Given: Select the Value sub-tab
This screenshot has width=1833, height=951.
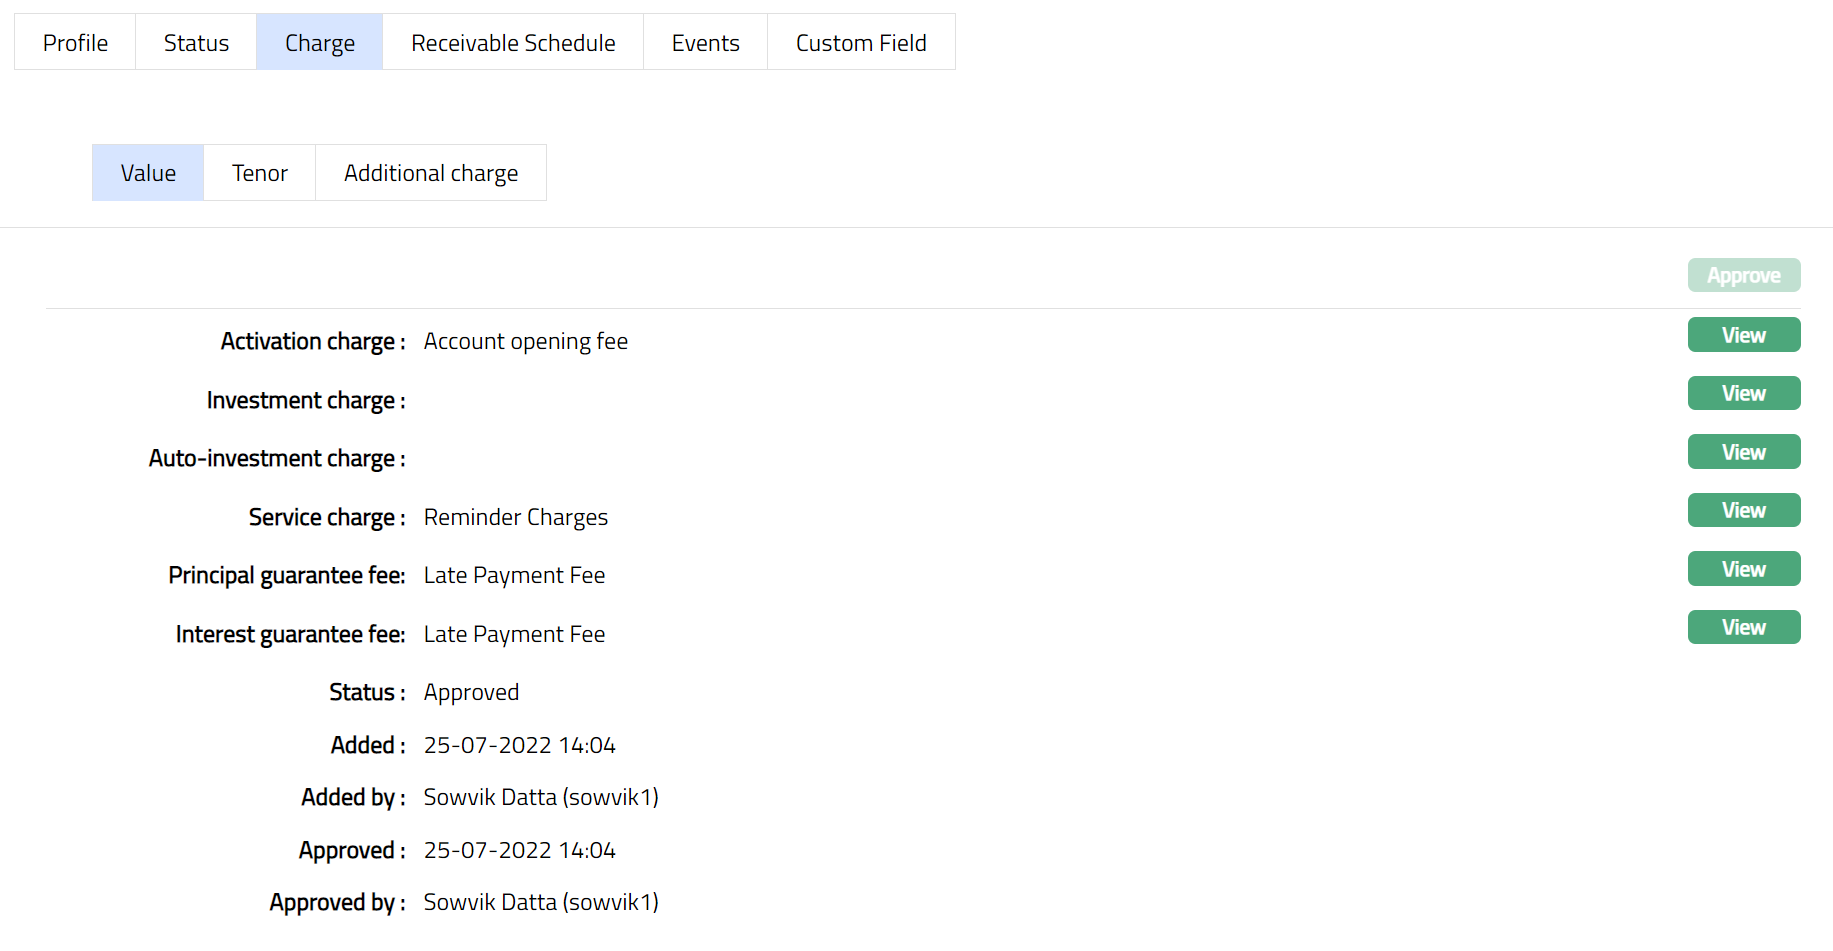Looking at the screenshot, I should 148,173.
